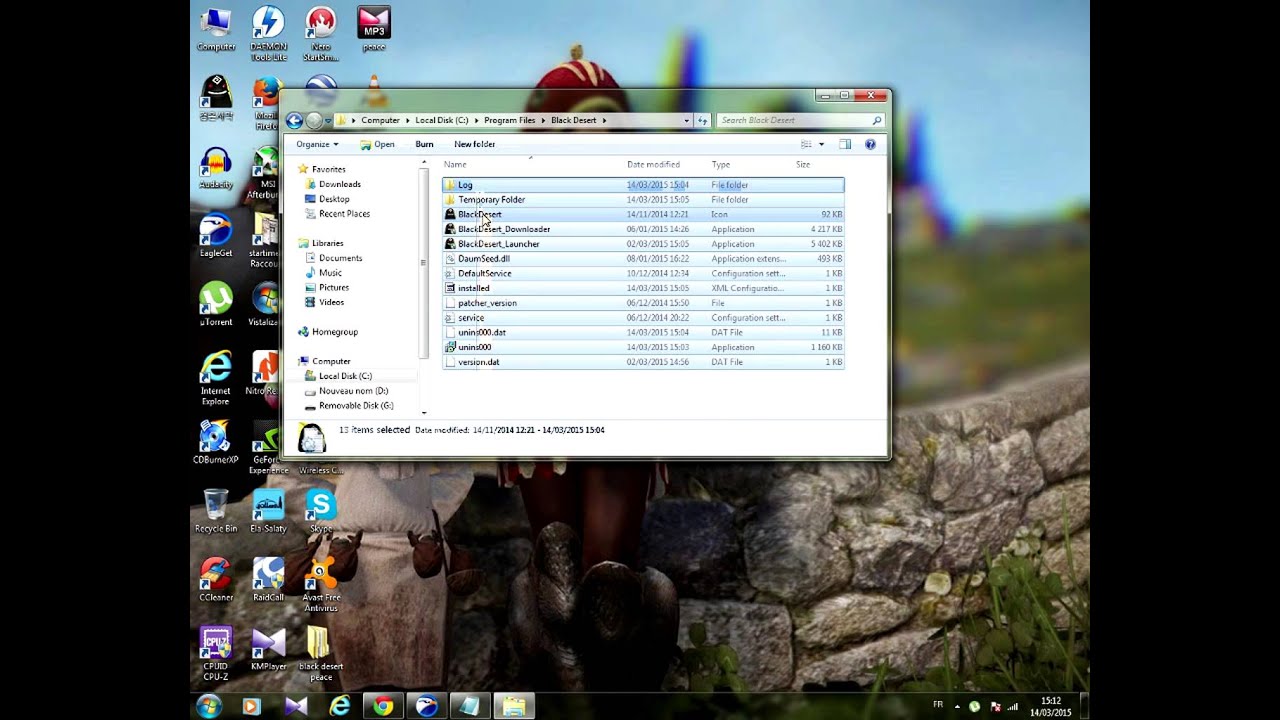Launch EagleGet desktop shortcut
Image resolution: width=1280 pixels, height=720 pixels.
[x=216, y=236]
